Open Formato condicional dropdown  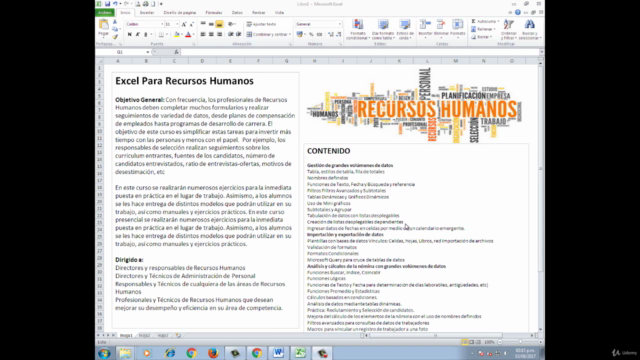(358, 29)
